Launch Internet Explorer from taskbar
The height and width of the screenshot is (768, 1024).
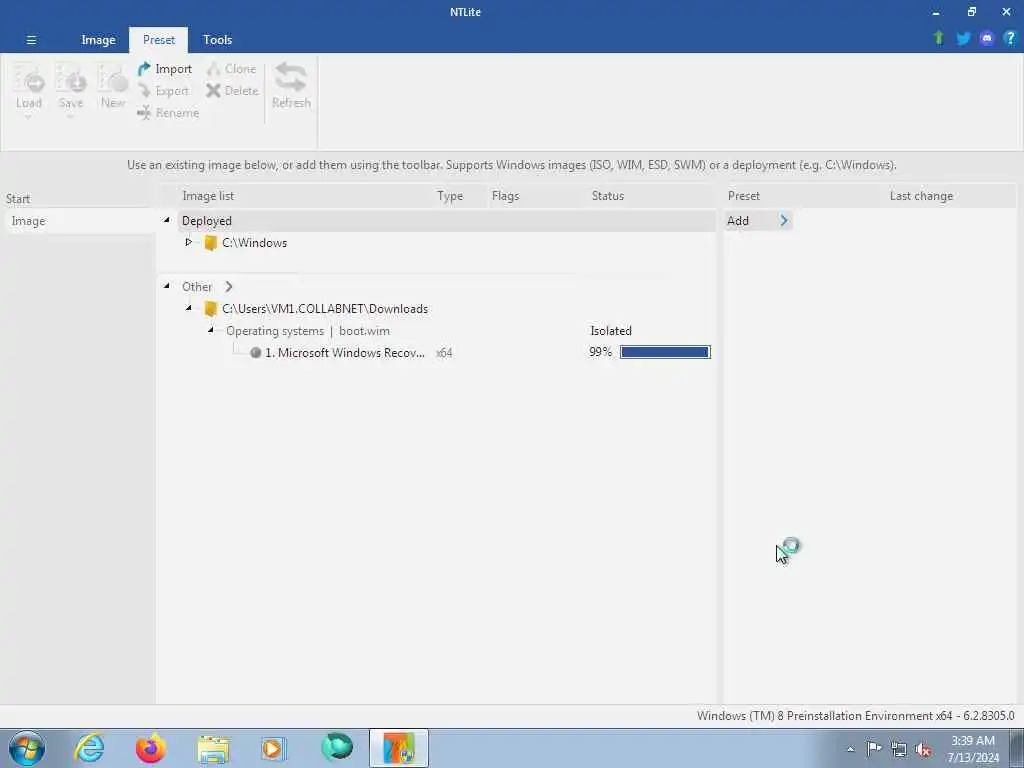[x=89, y=748]
